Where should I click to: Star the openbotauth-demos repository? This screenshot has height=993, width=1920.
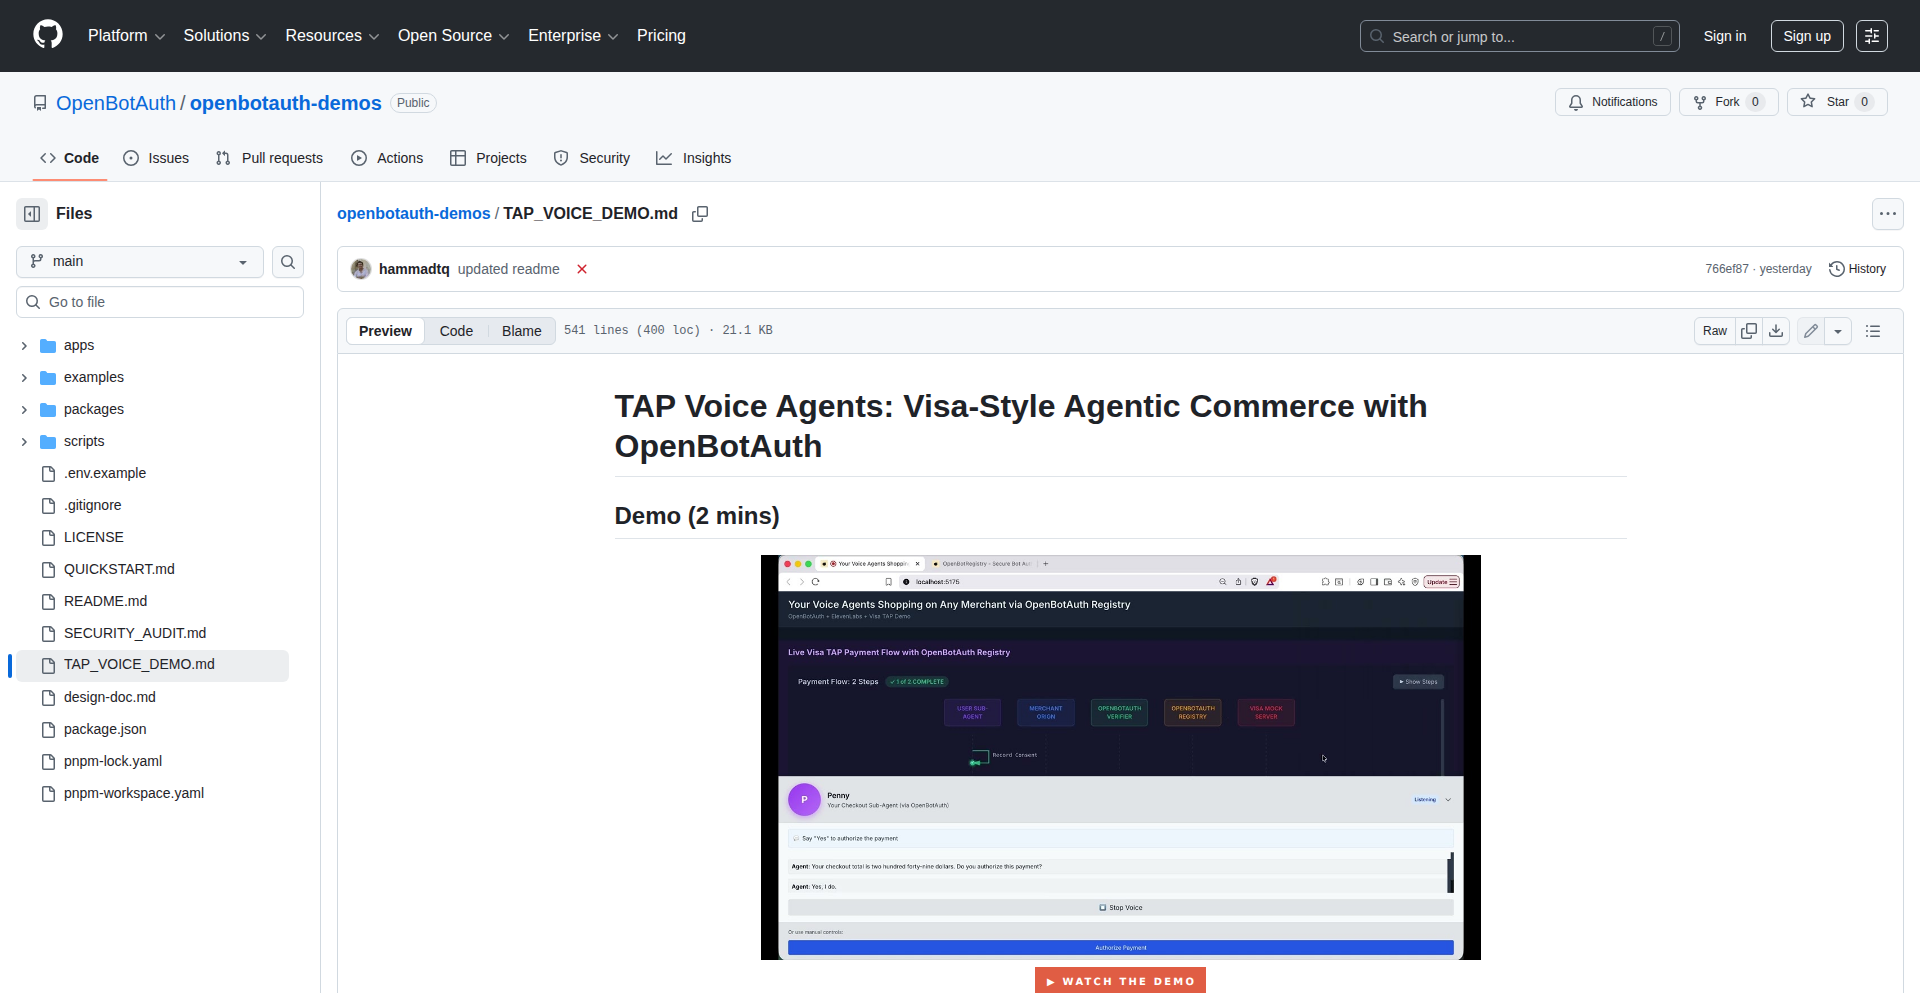1836,101
